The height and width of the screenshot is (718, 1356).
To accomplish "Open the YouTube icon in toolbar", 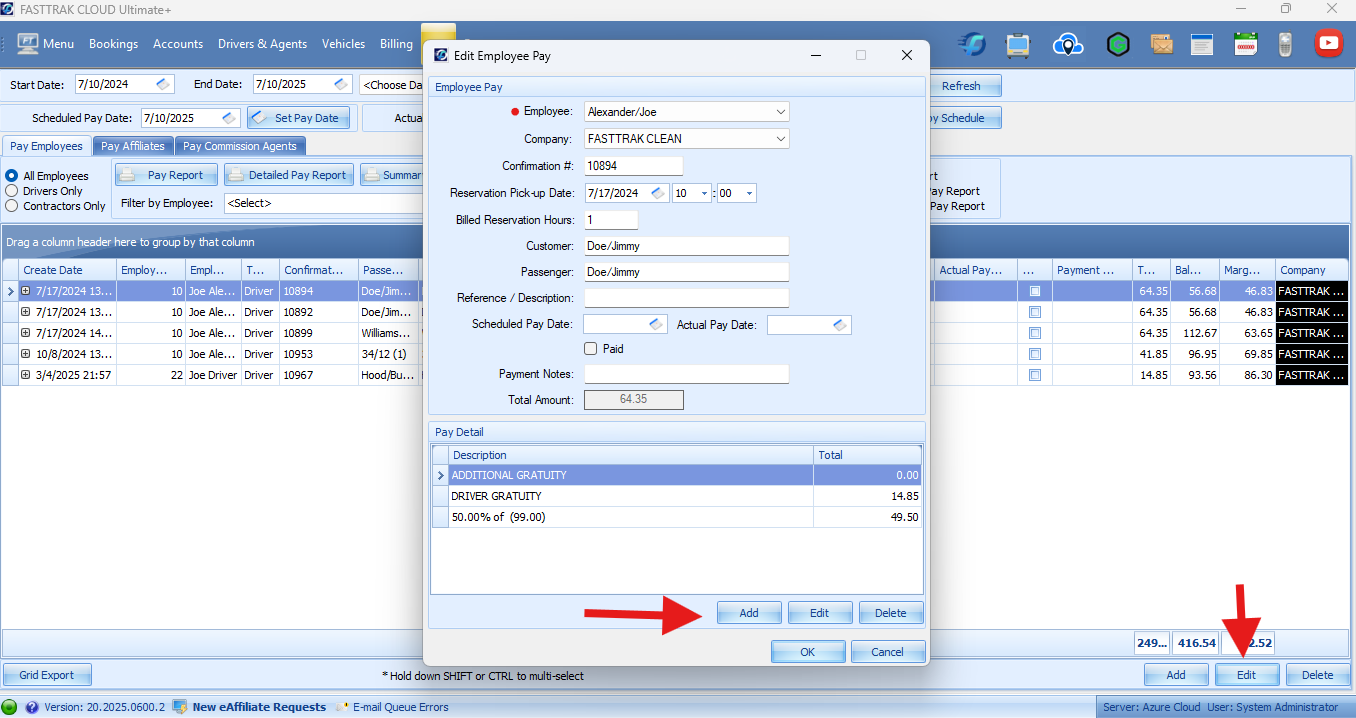I will [x=1328, y=43].
